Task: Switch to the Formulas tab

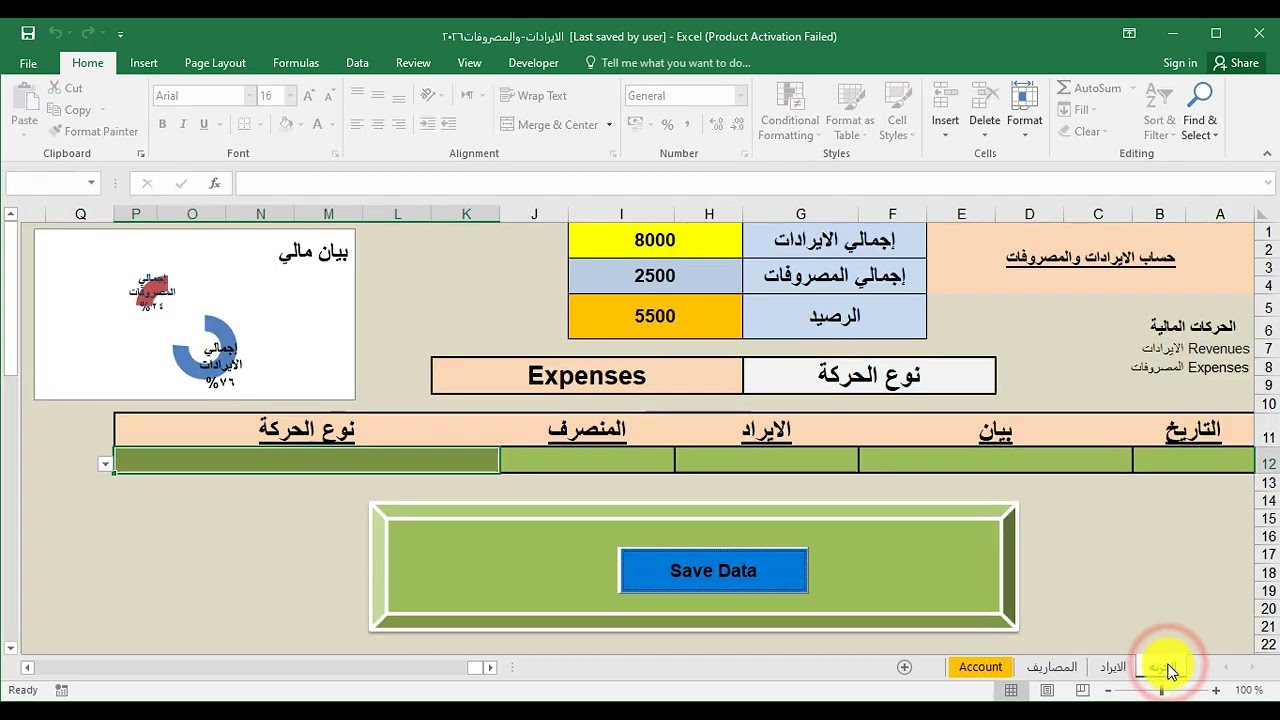Action: (296, 63)
